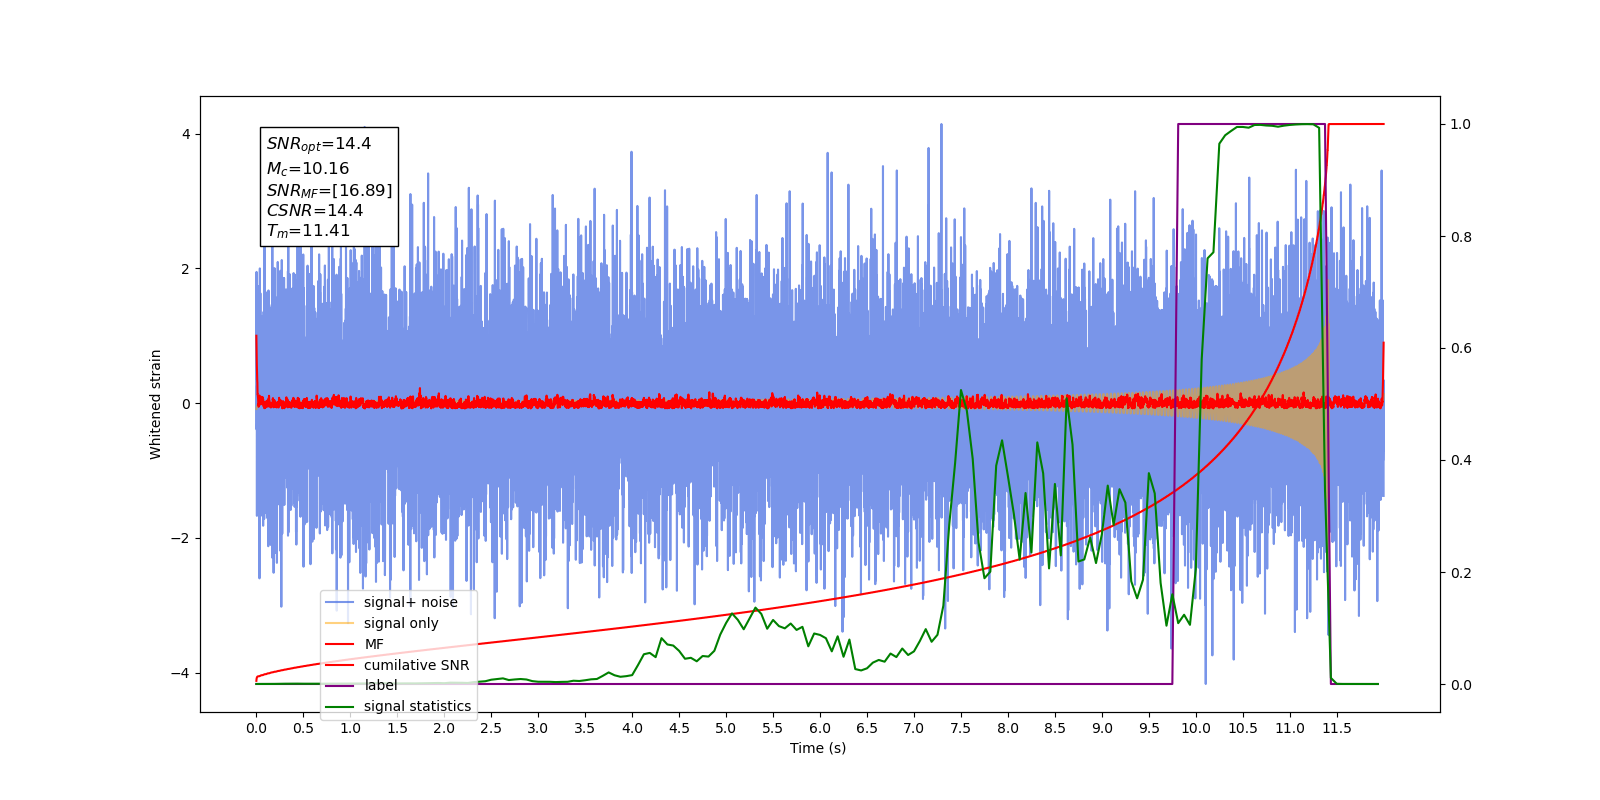Click the left y-axis tick label −4

[181, 673]
